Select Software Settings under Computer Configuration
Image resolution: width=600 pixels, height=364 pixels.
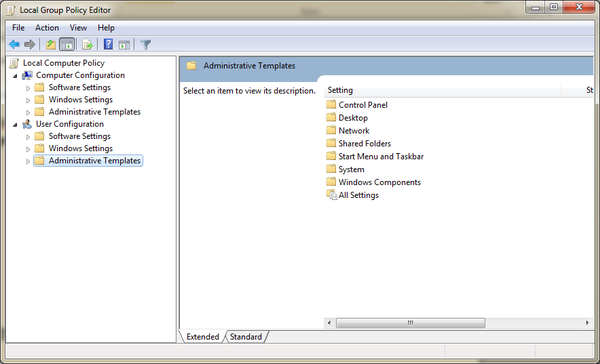tap(80, 88)
